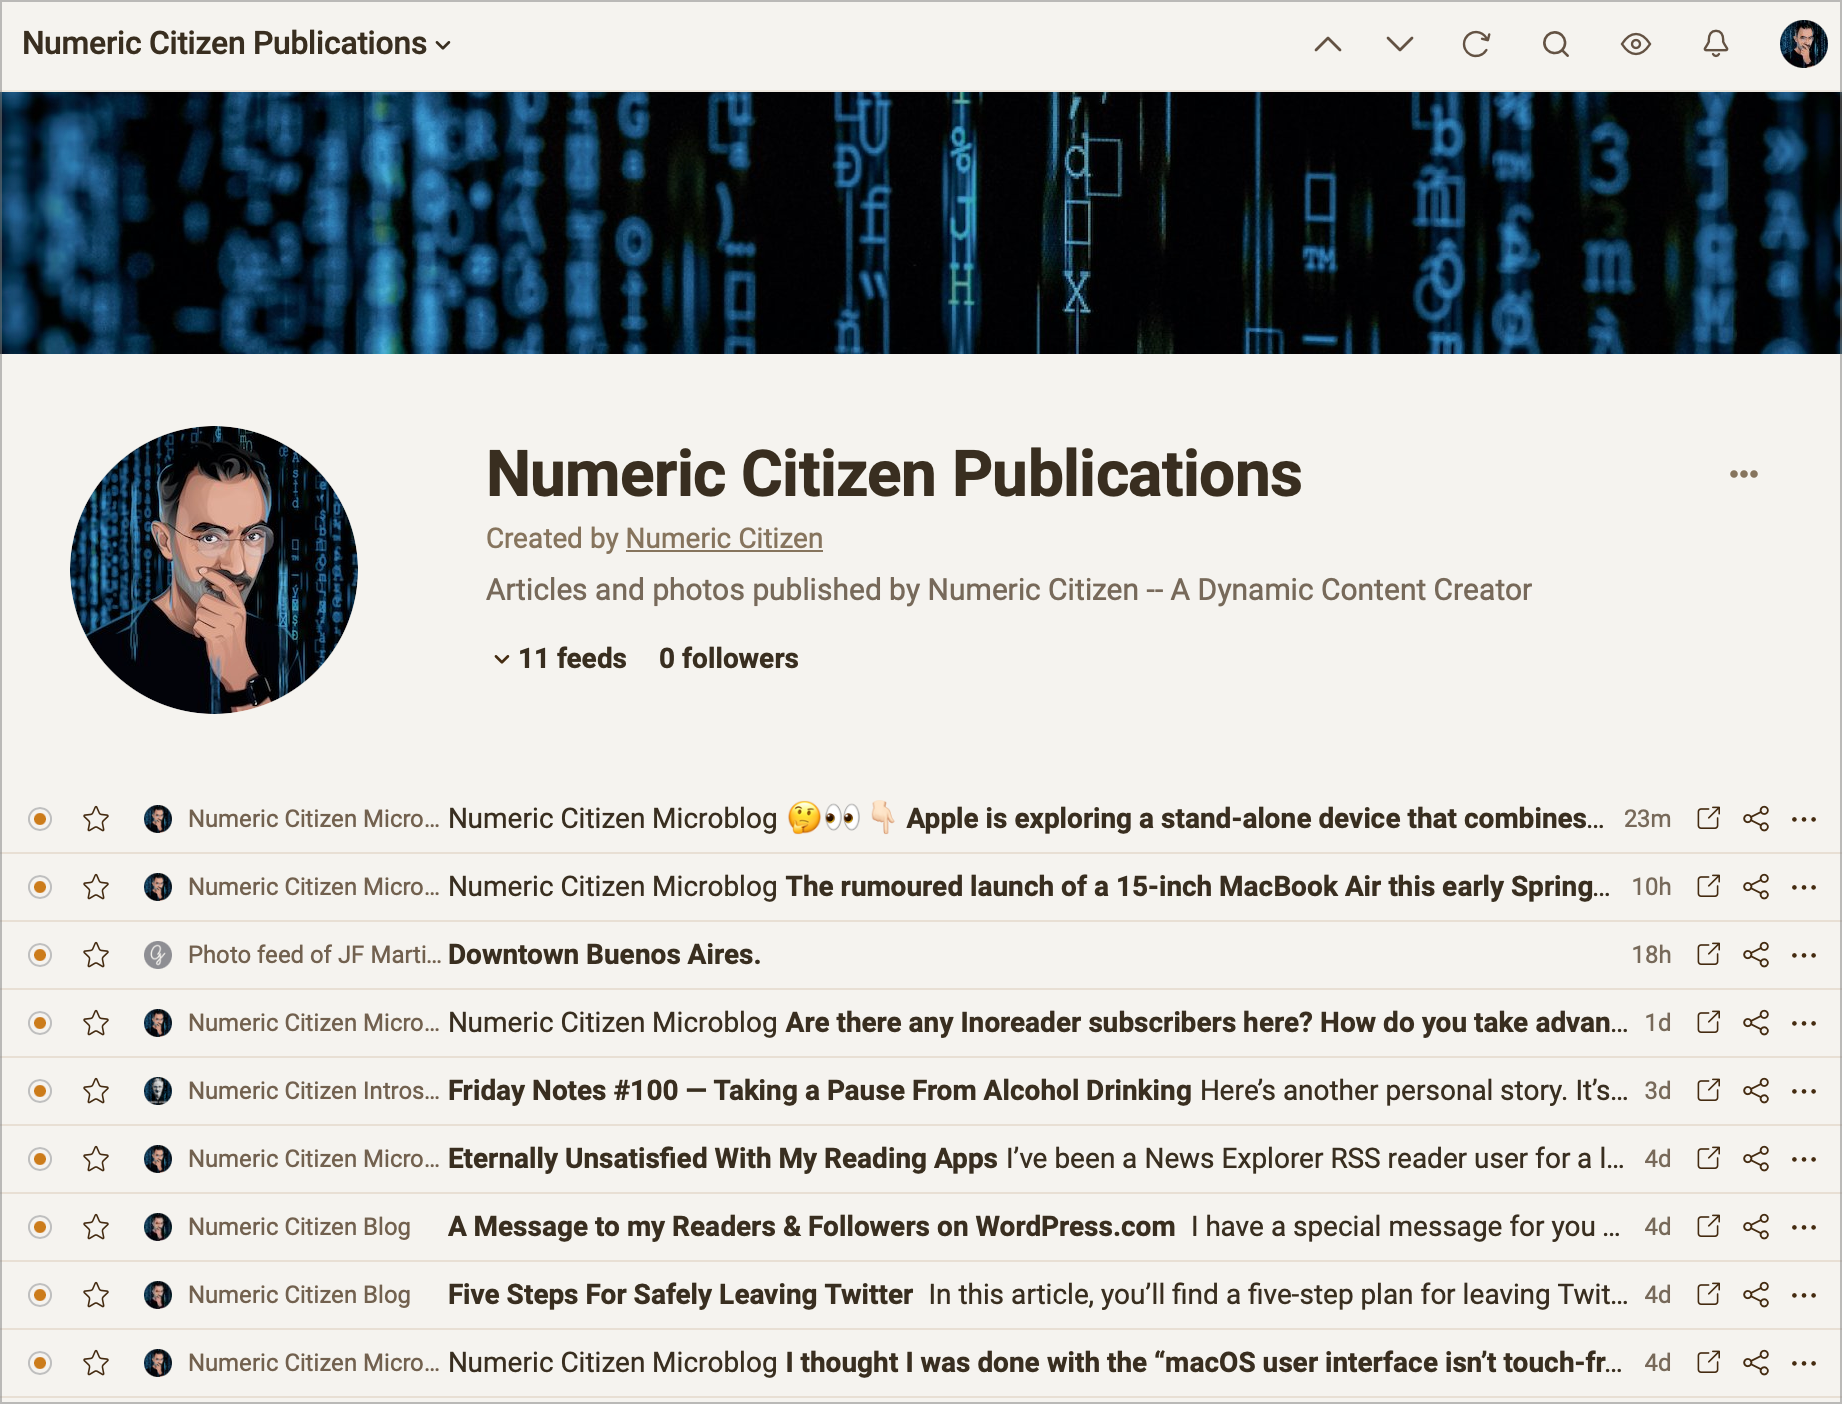
Task: Open notifications via the bell icon
Action: tap(1714, 44)
